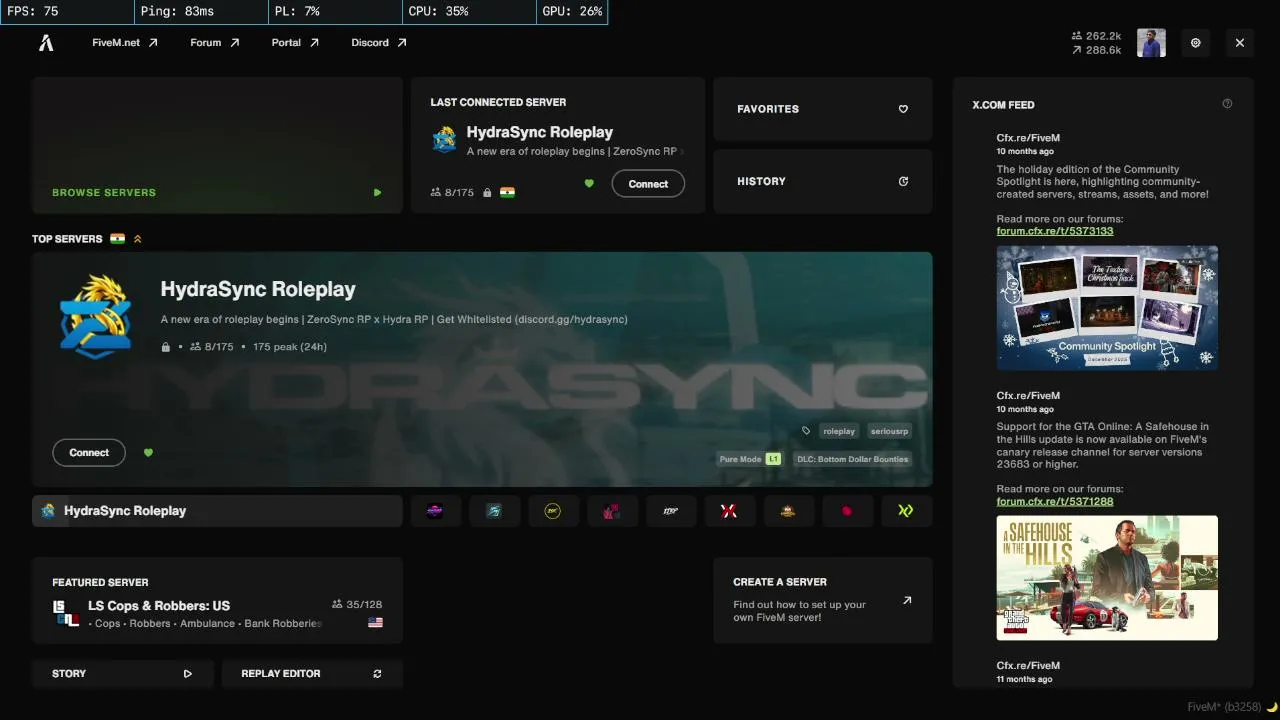Open the Create a Server card

[823, 600]
